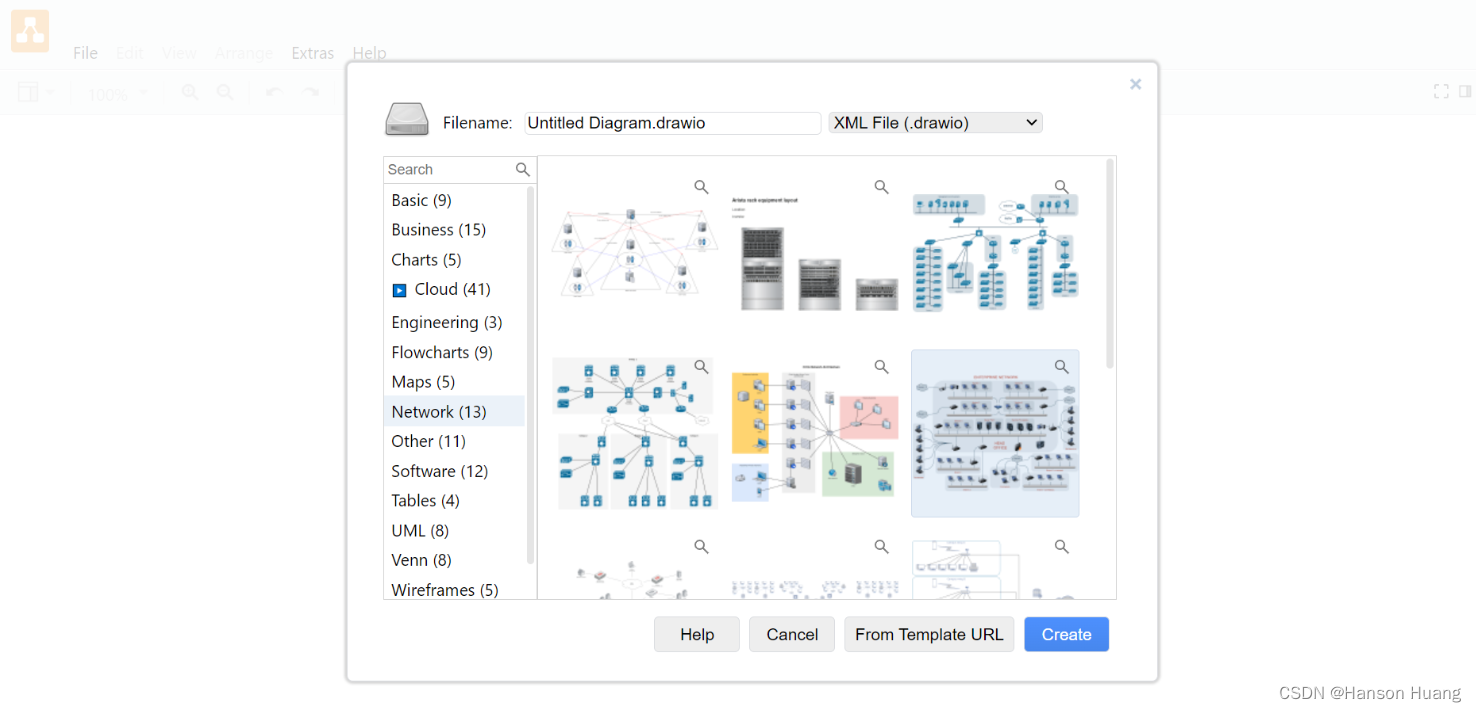The width and height of the screenshot is (1476, 712).
Task: Click the category list scrollbar
Action: tap(531, 375)
